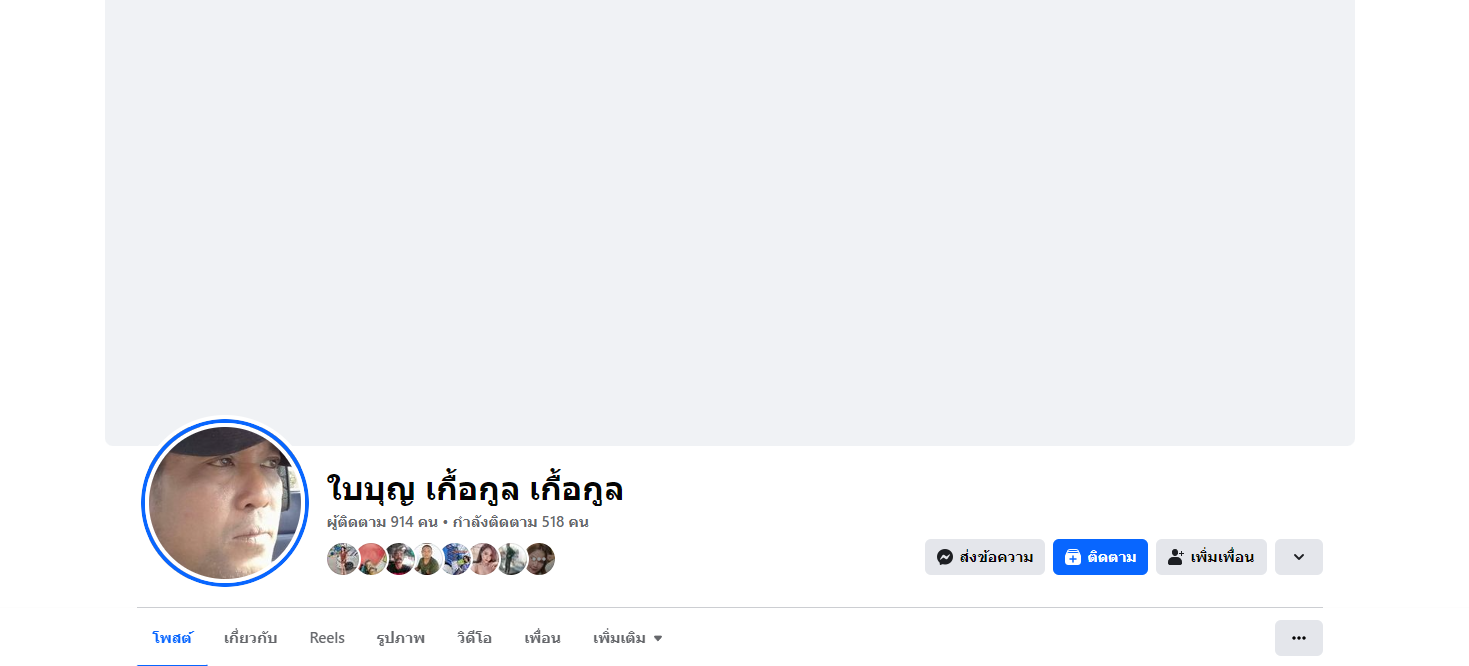Open the เพื่อน tab

click(542, 638)
